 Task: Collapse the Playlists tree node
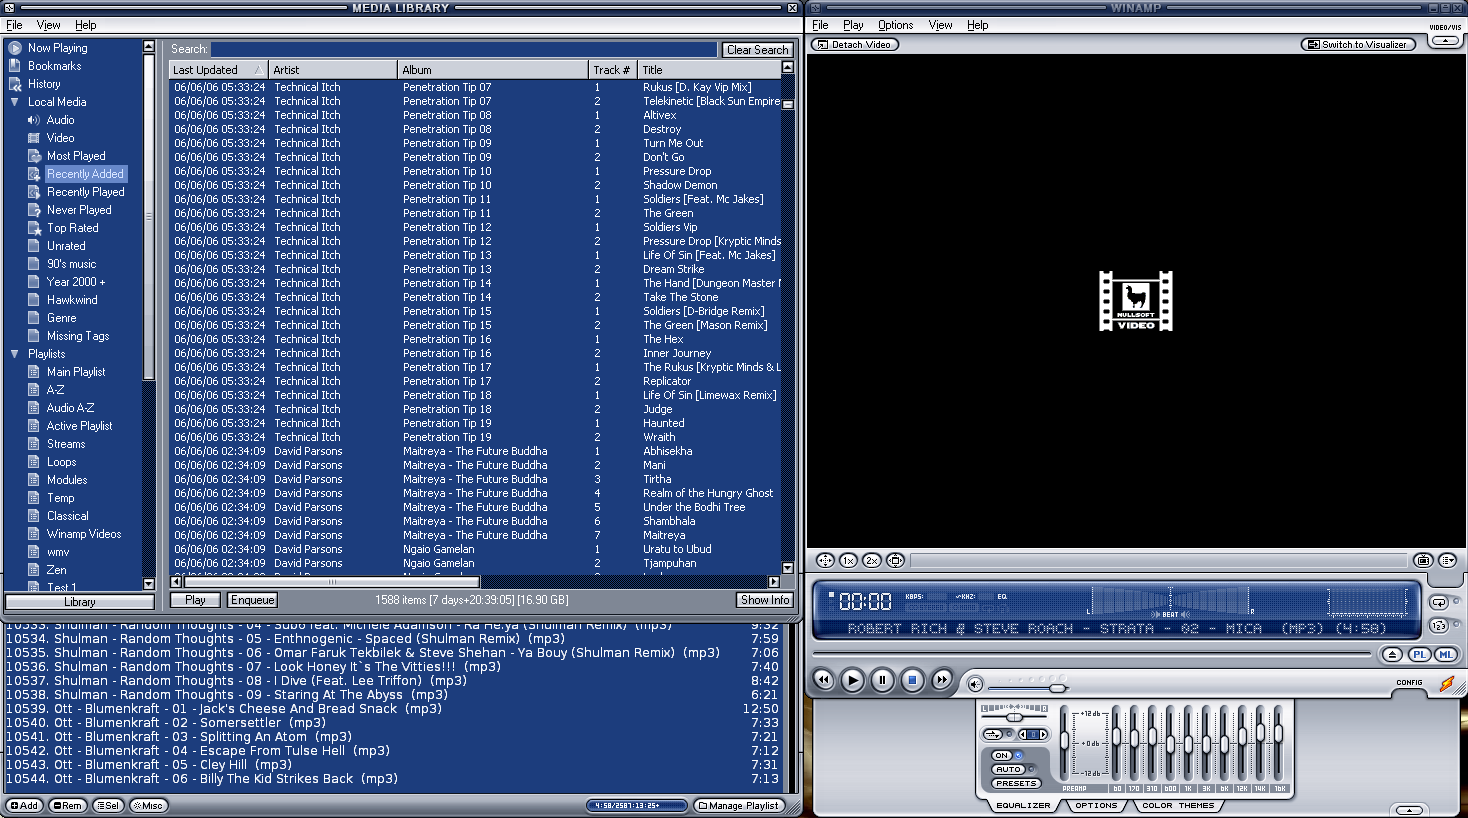[x=14, y=354]
